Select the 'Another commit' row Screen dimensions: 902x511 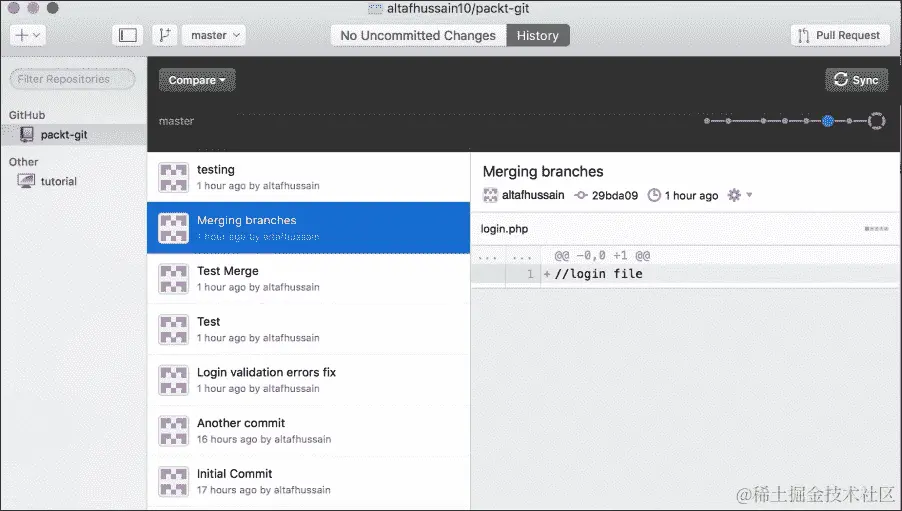(308, 430)
